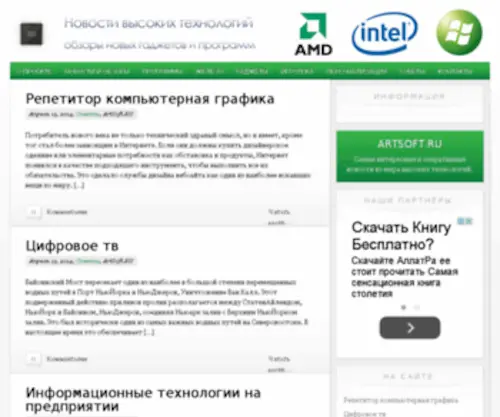Open the Гаджеты navigation menu item
The width and height of the screenshot is (500, 417).
point(252,71)
